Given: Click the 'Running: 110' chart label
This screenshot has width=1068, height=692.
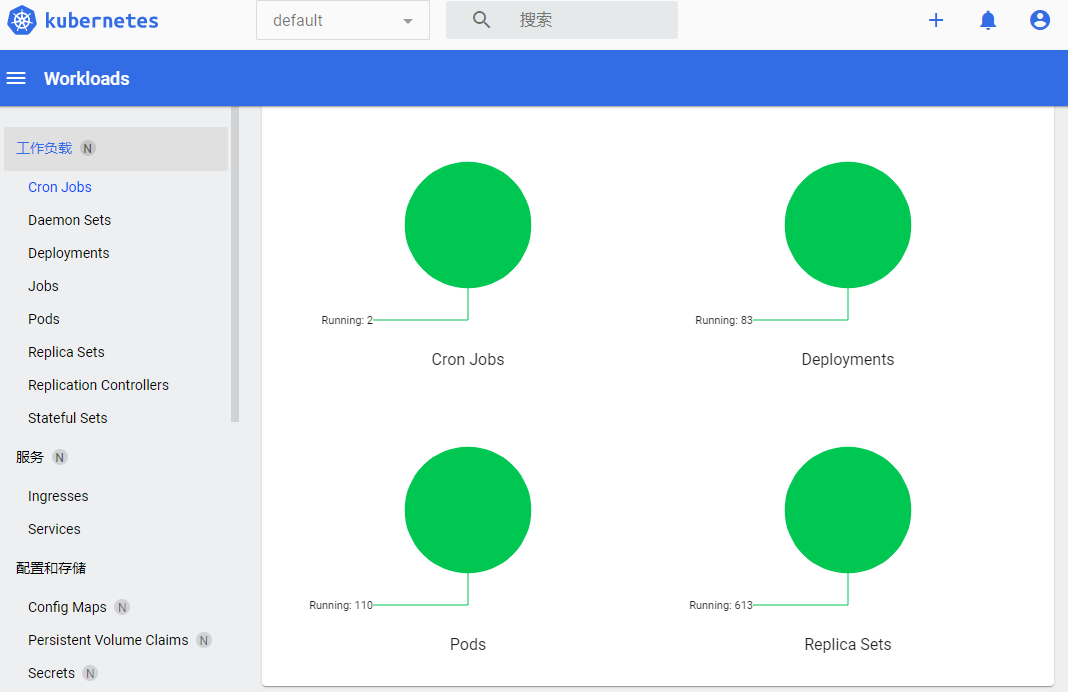Looking at the screenshot, I should tap(341, 605).
